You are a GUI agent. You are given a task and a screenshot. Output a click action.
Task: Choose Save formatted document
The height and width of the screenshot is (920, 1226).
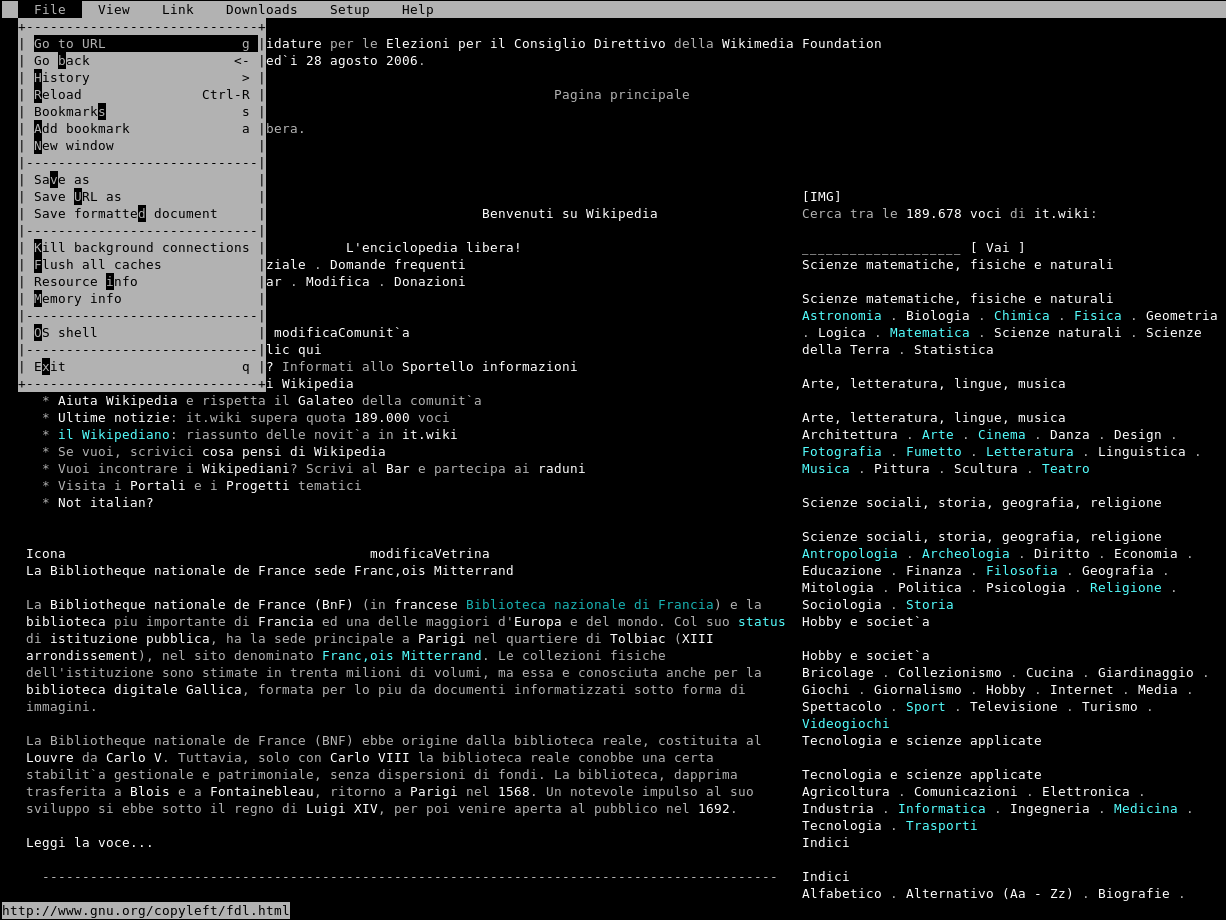point(142,214)
